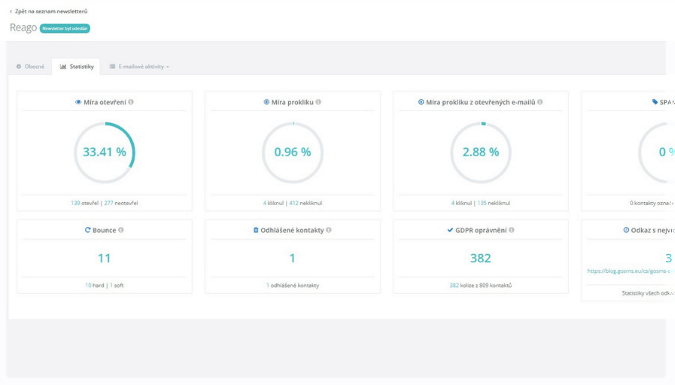This screenshot has height=385, width=675.
Task: Click info icon next to GDPR oprávnění
Action: coord(511,230)
